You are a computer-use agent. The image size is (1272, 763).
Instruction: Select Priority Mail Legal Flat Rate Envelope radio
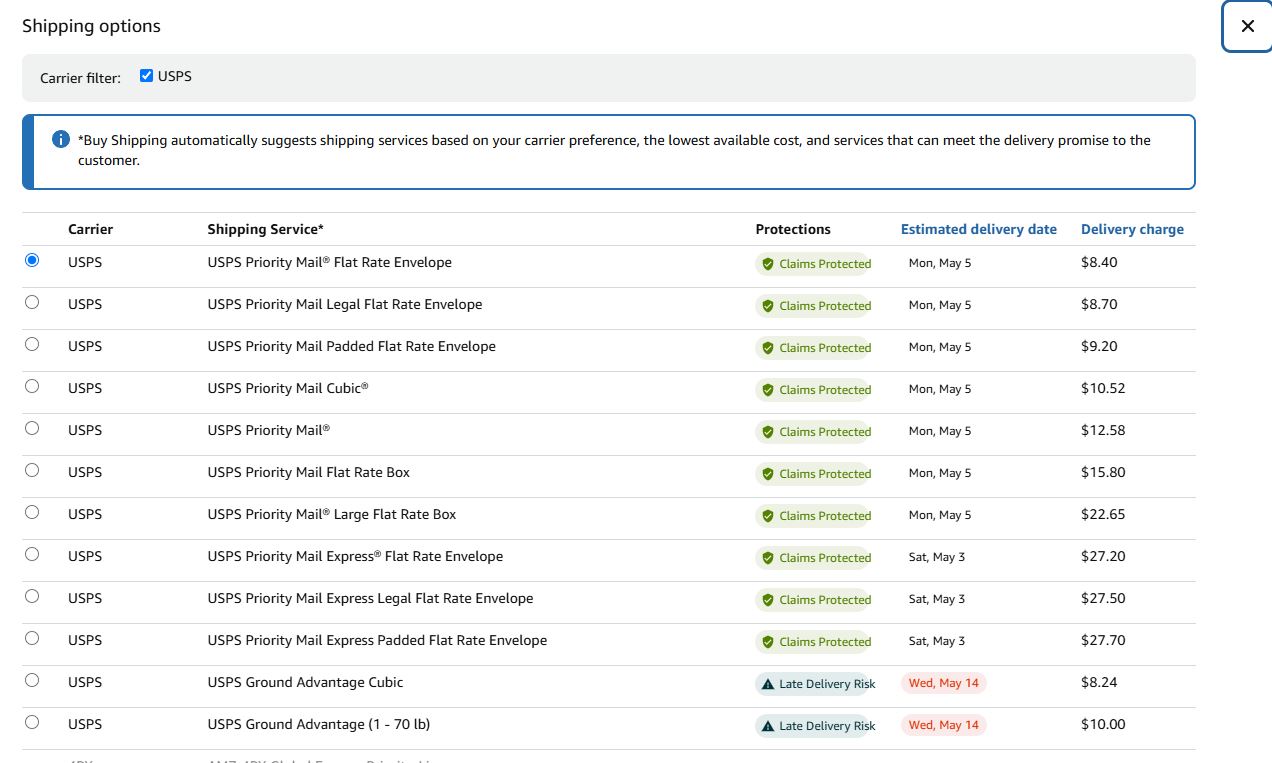[32, 302]
